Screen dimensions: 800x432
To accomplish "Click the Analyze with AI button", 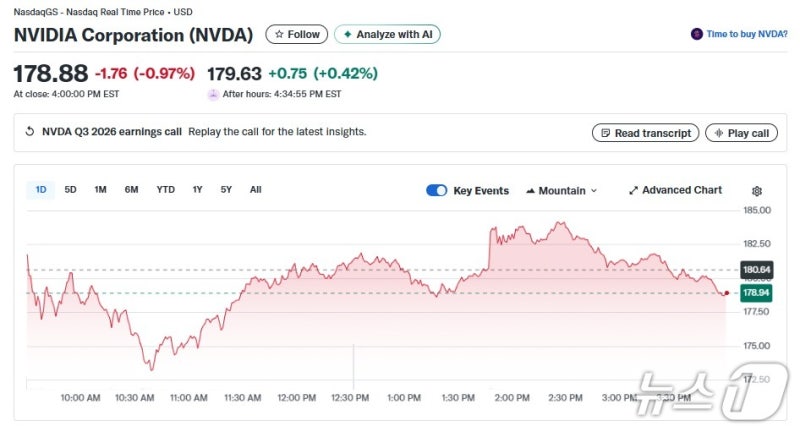I will 387,34.
